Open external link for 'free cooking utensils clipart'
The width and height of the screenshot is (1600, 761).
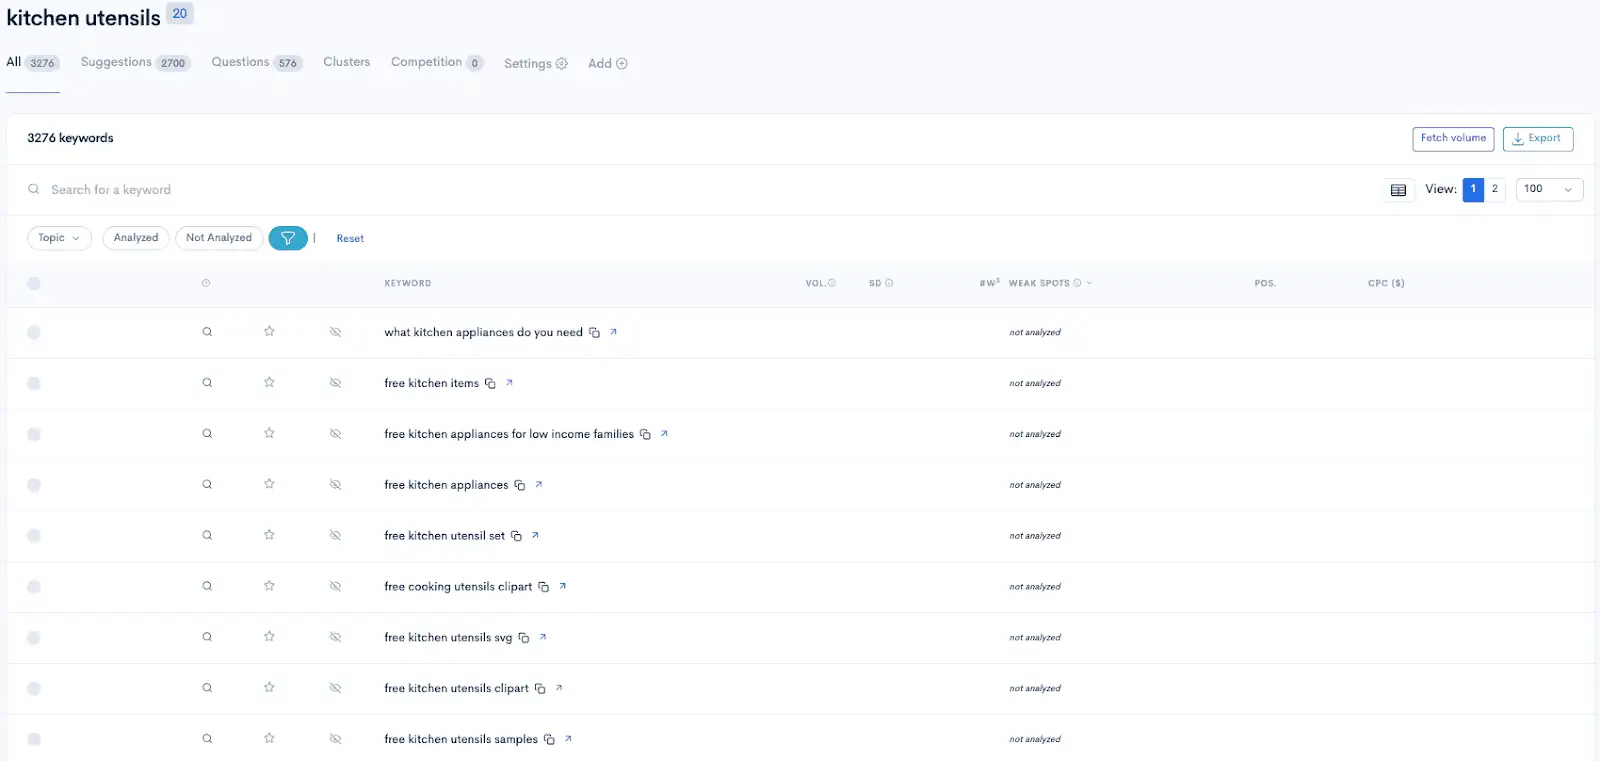(x=562, y=586)
